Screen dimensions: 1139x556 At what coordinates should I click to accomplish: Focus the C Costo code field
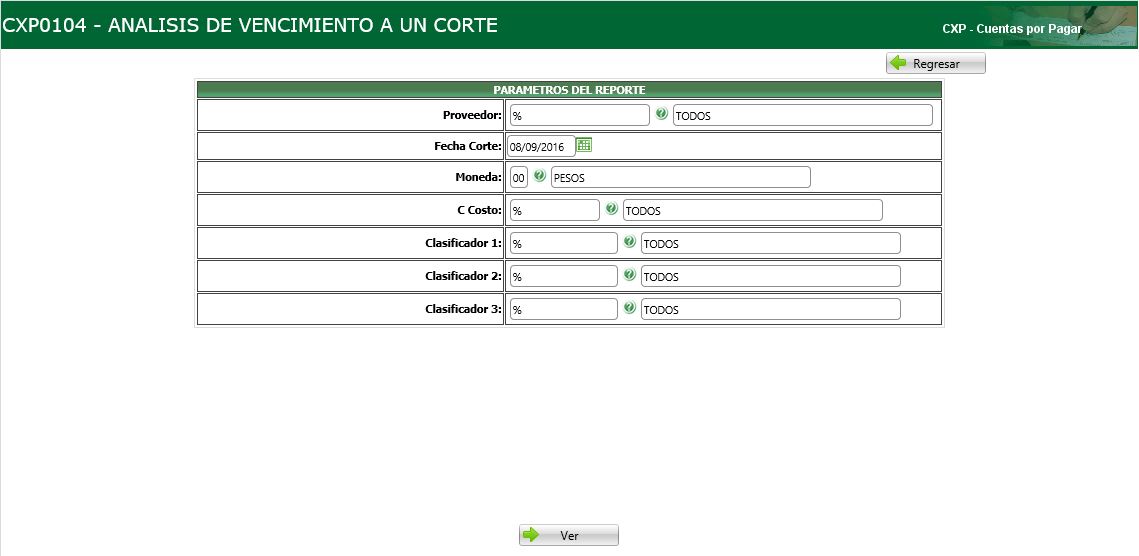(554, 210)
